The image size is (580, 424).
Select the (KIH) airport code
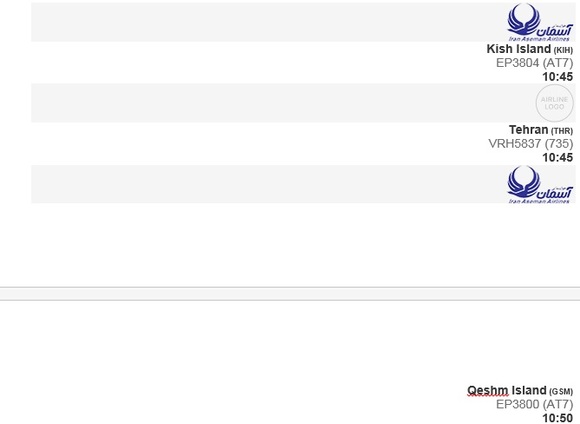pyautogui.click(x=563, y=50)
